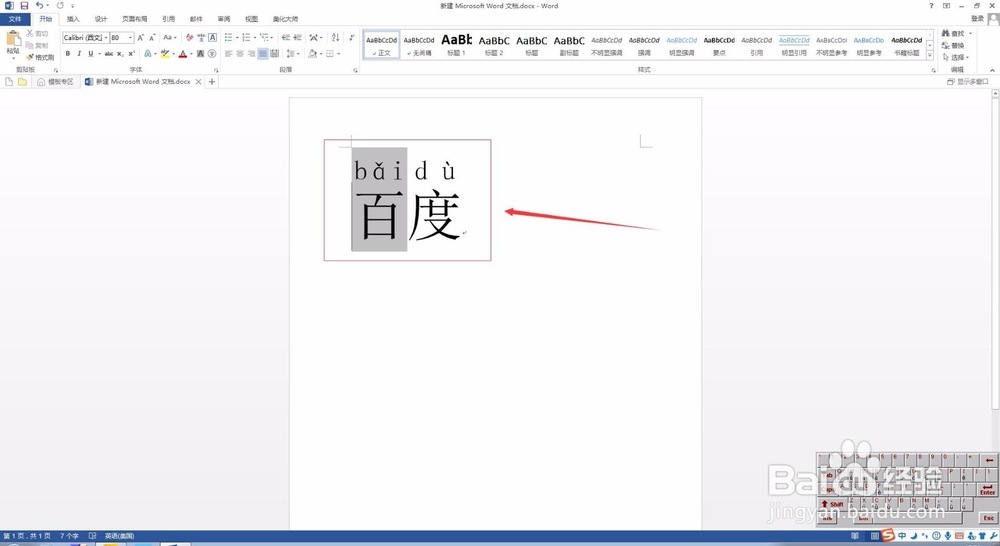This screenshot has width=1000, height=546.
Task: Expand the Styles gallery more arrow
Action: click(x=930, y=56)
